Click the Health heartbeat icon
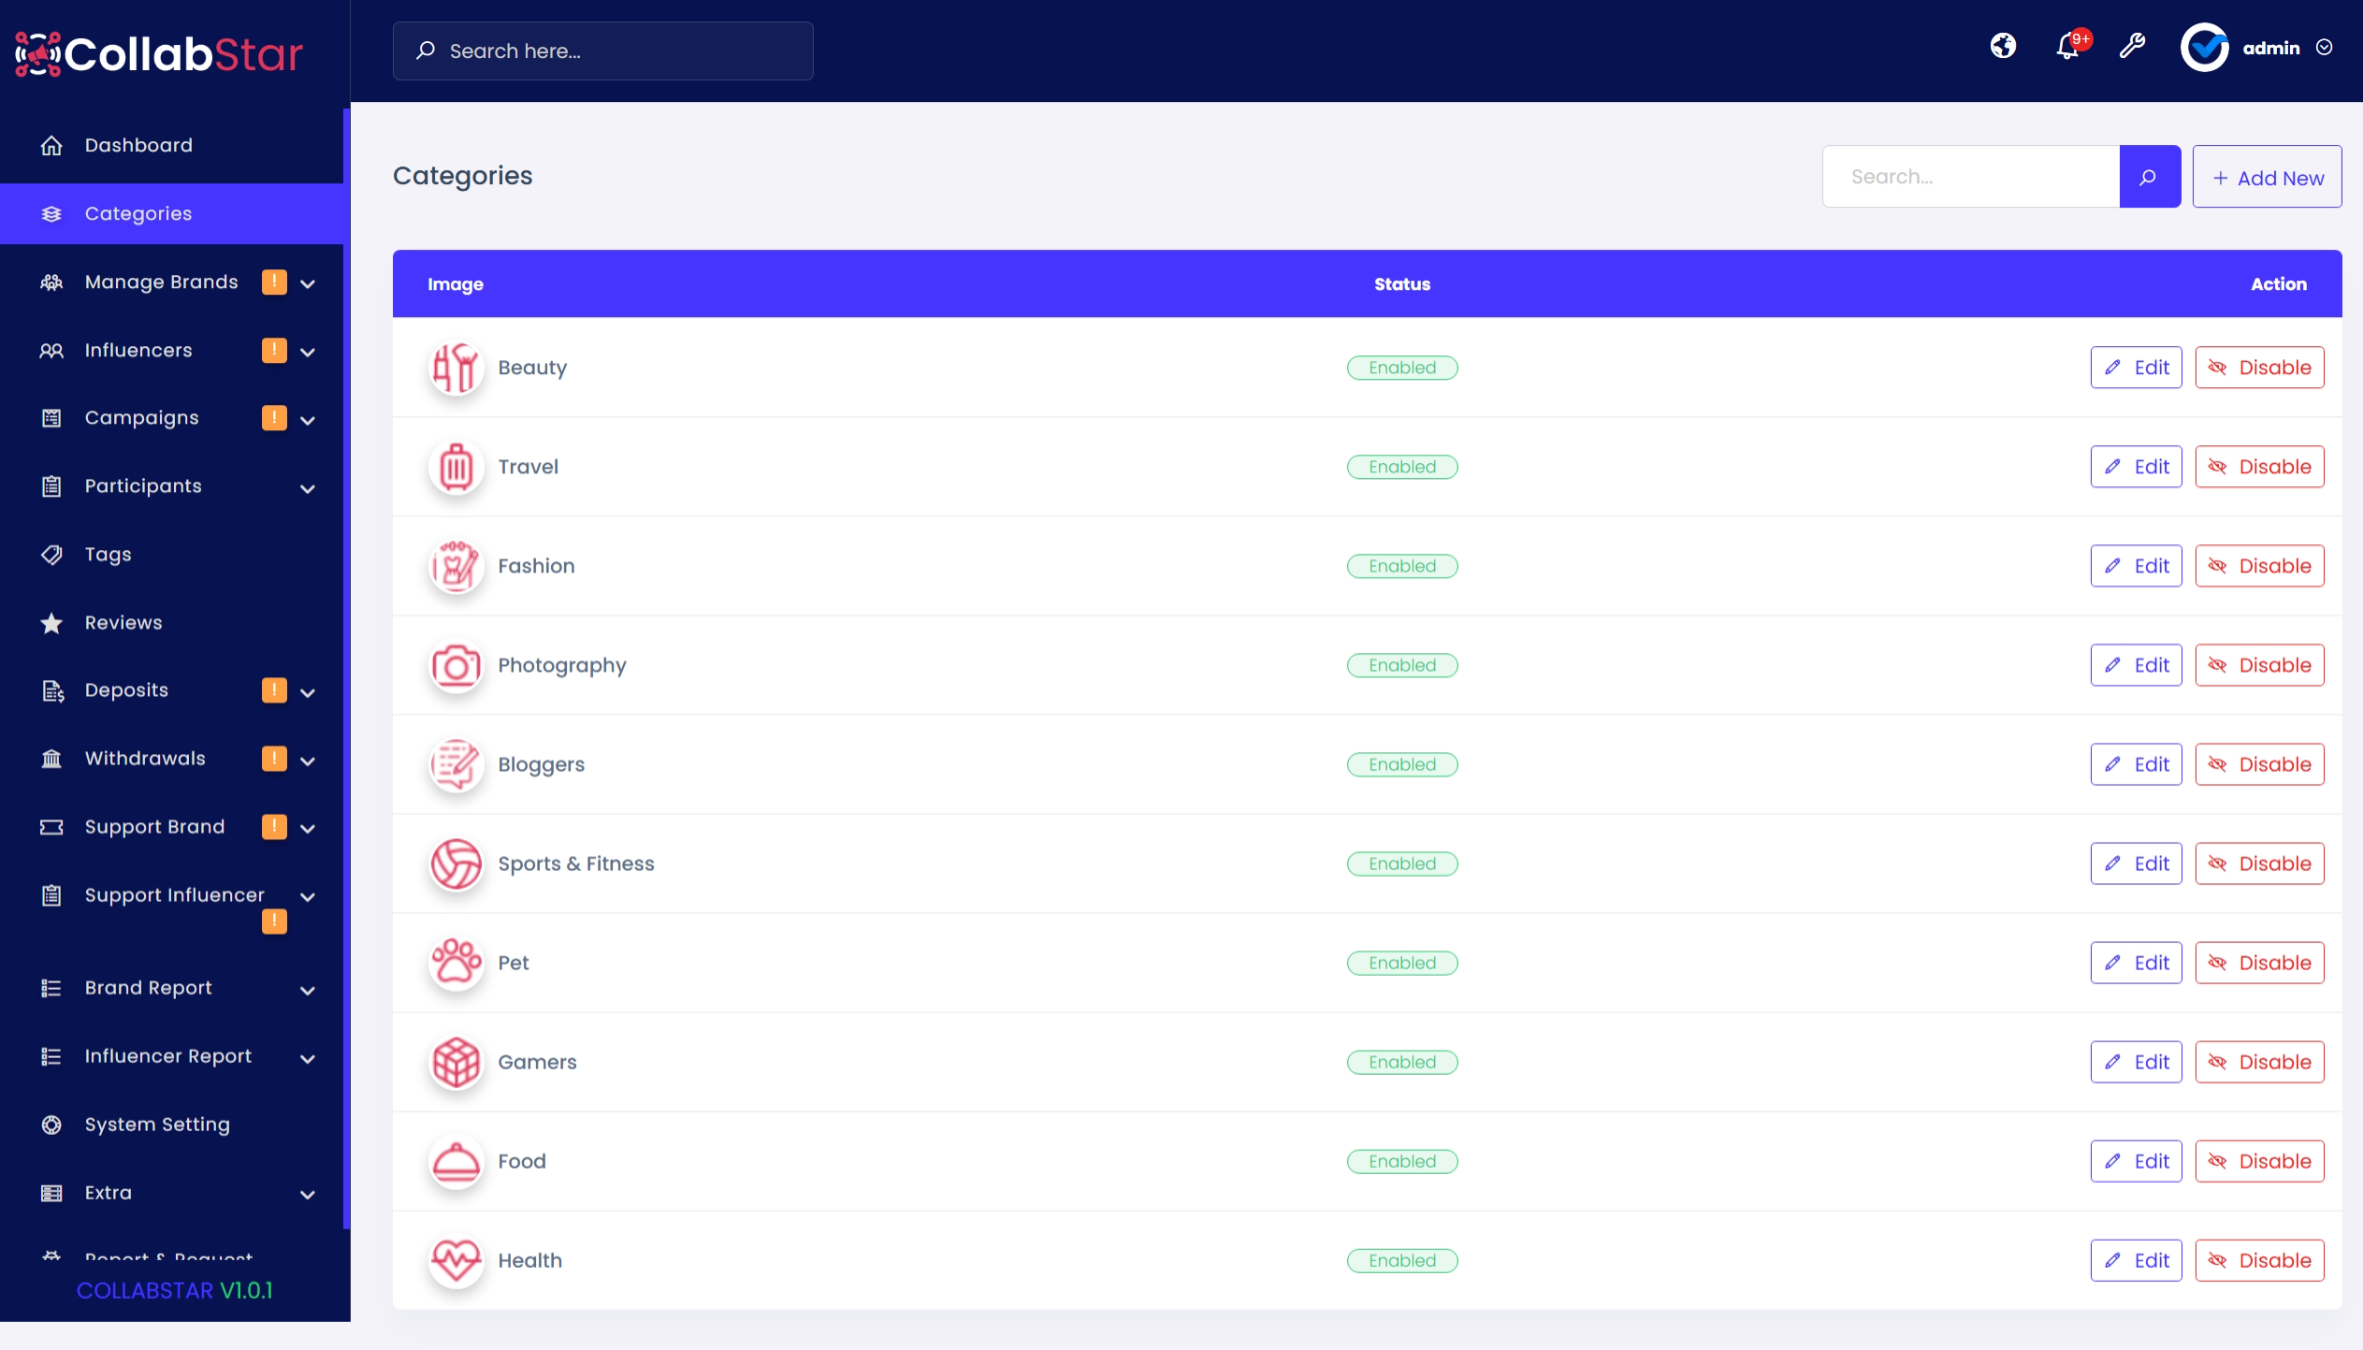The image size is (2363, 1350). pyautogui.click(x=456, y=1260)
